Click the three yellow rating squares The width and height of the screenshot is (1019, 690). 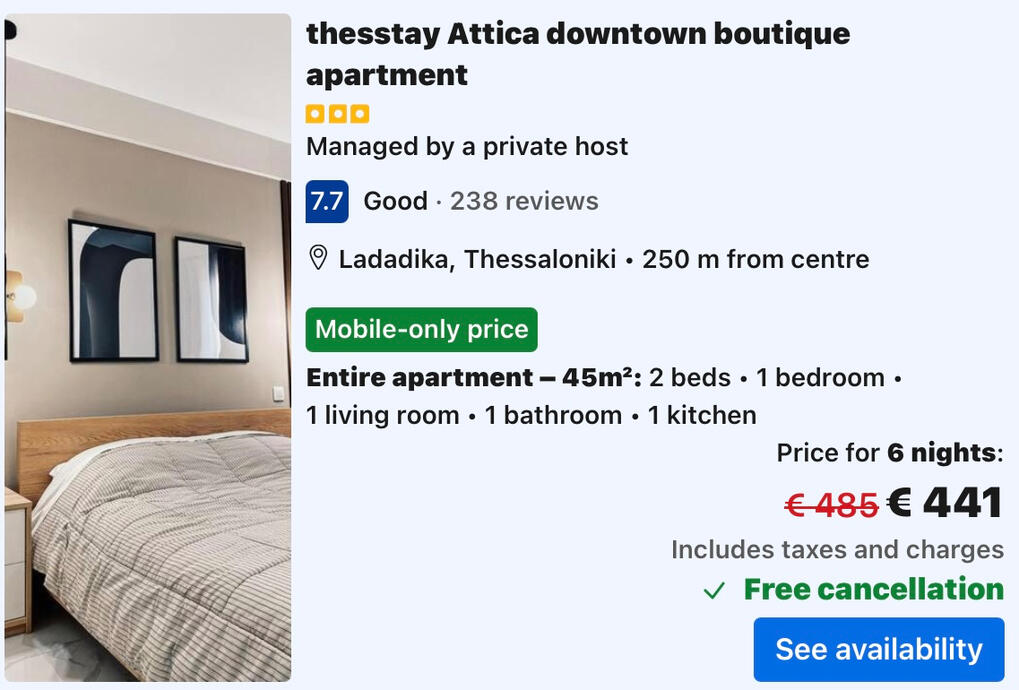[x=337, y=114]
